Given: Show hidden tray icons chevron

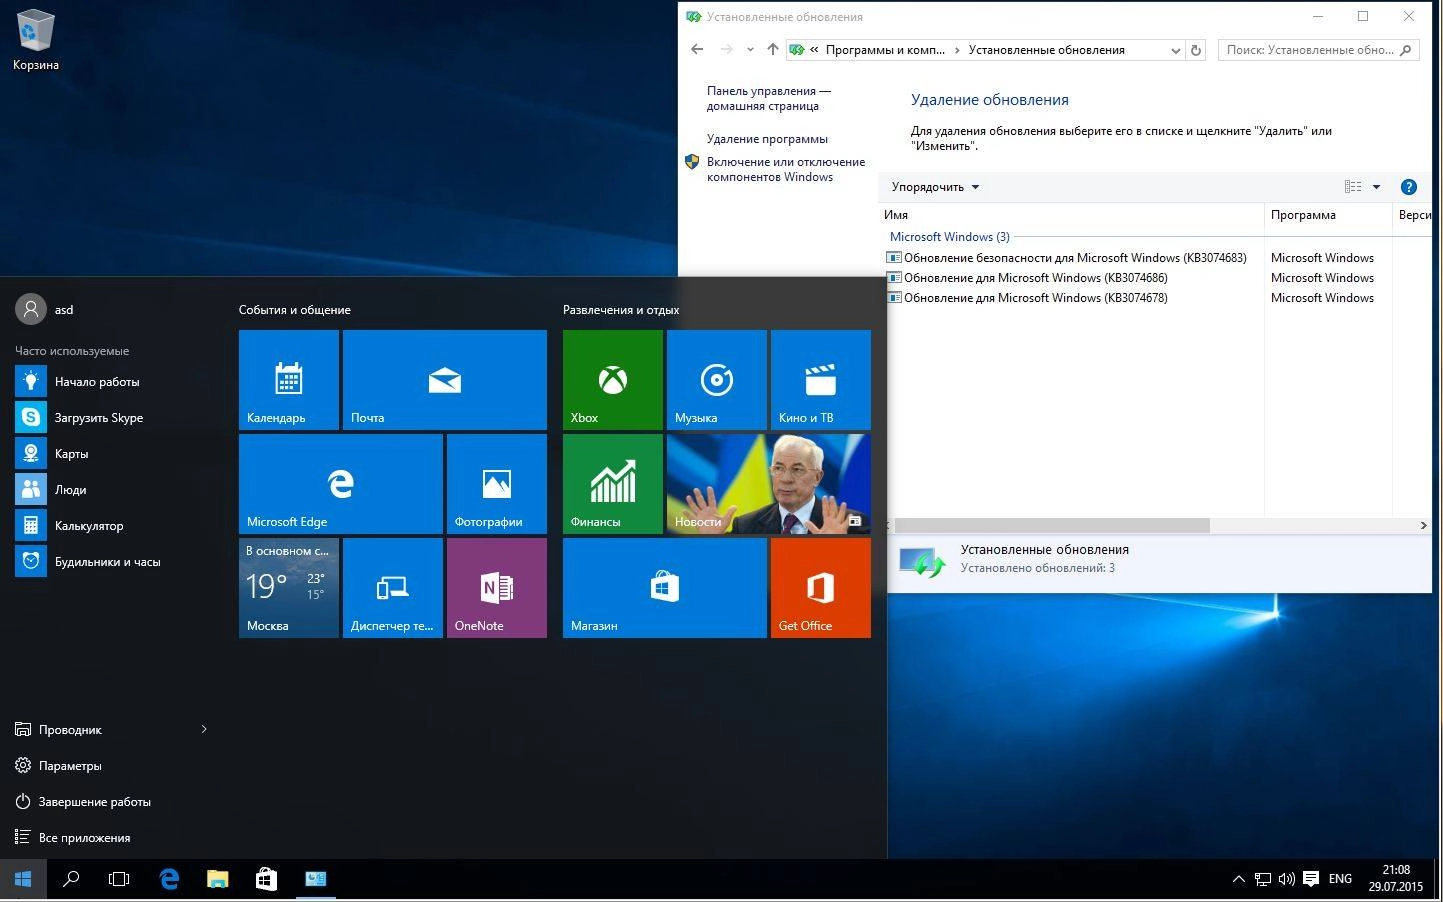Looking at the screenshot, I should 1238,880.
